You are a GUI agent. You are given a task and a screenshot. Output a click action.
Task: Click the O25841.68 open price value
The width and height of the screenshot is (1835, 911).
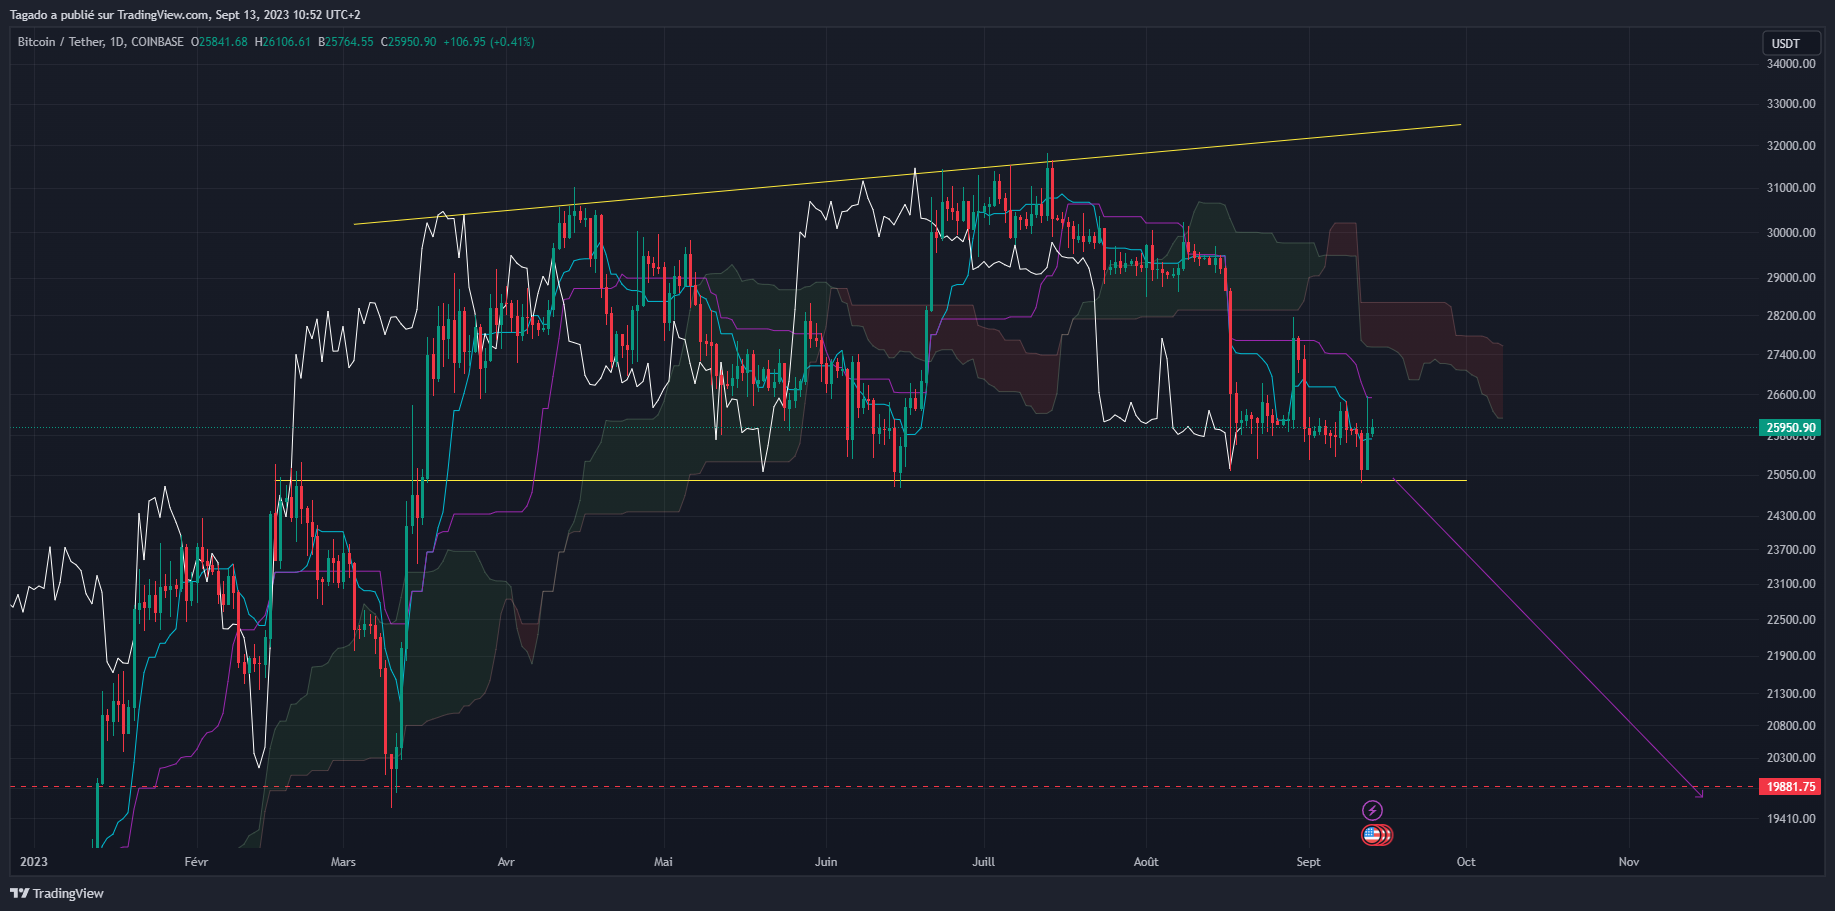tap(220, 42)
